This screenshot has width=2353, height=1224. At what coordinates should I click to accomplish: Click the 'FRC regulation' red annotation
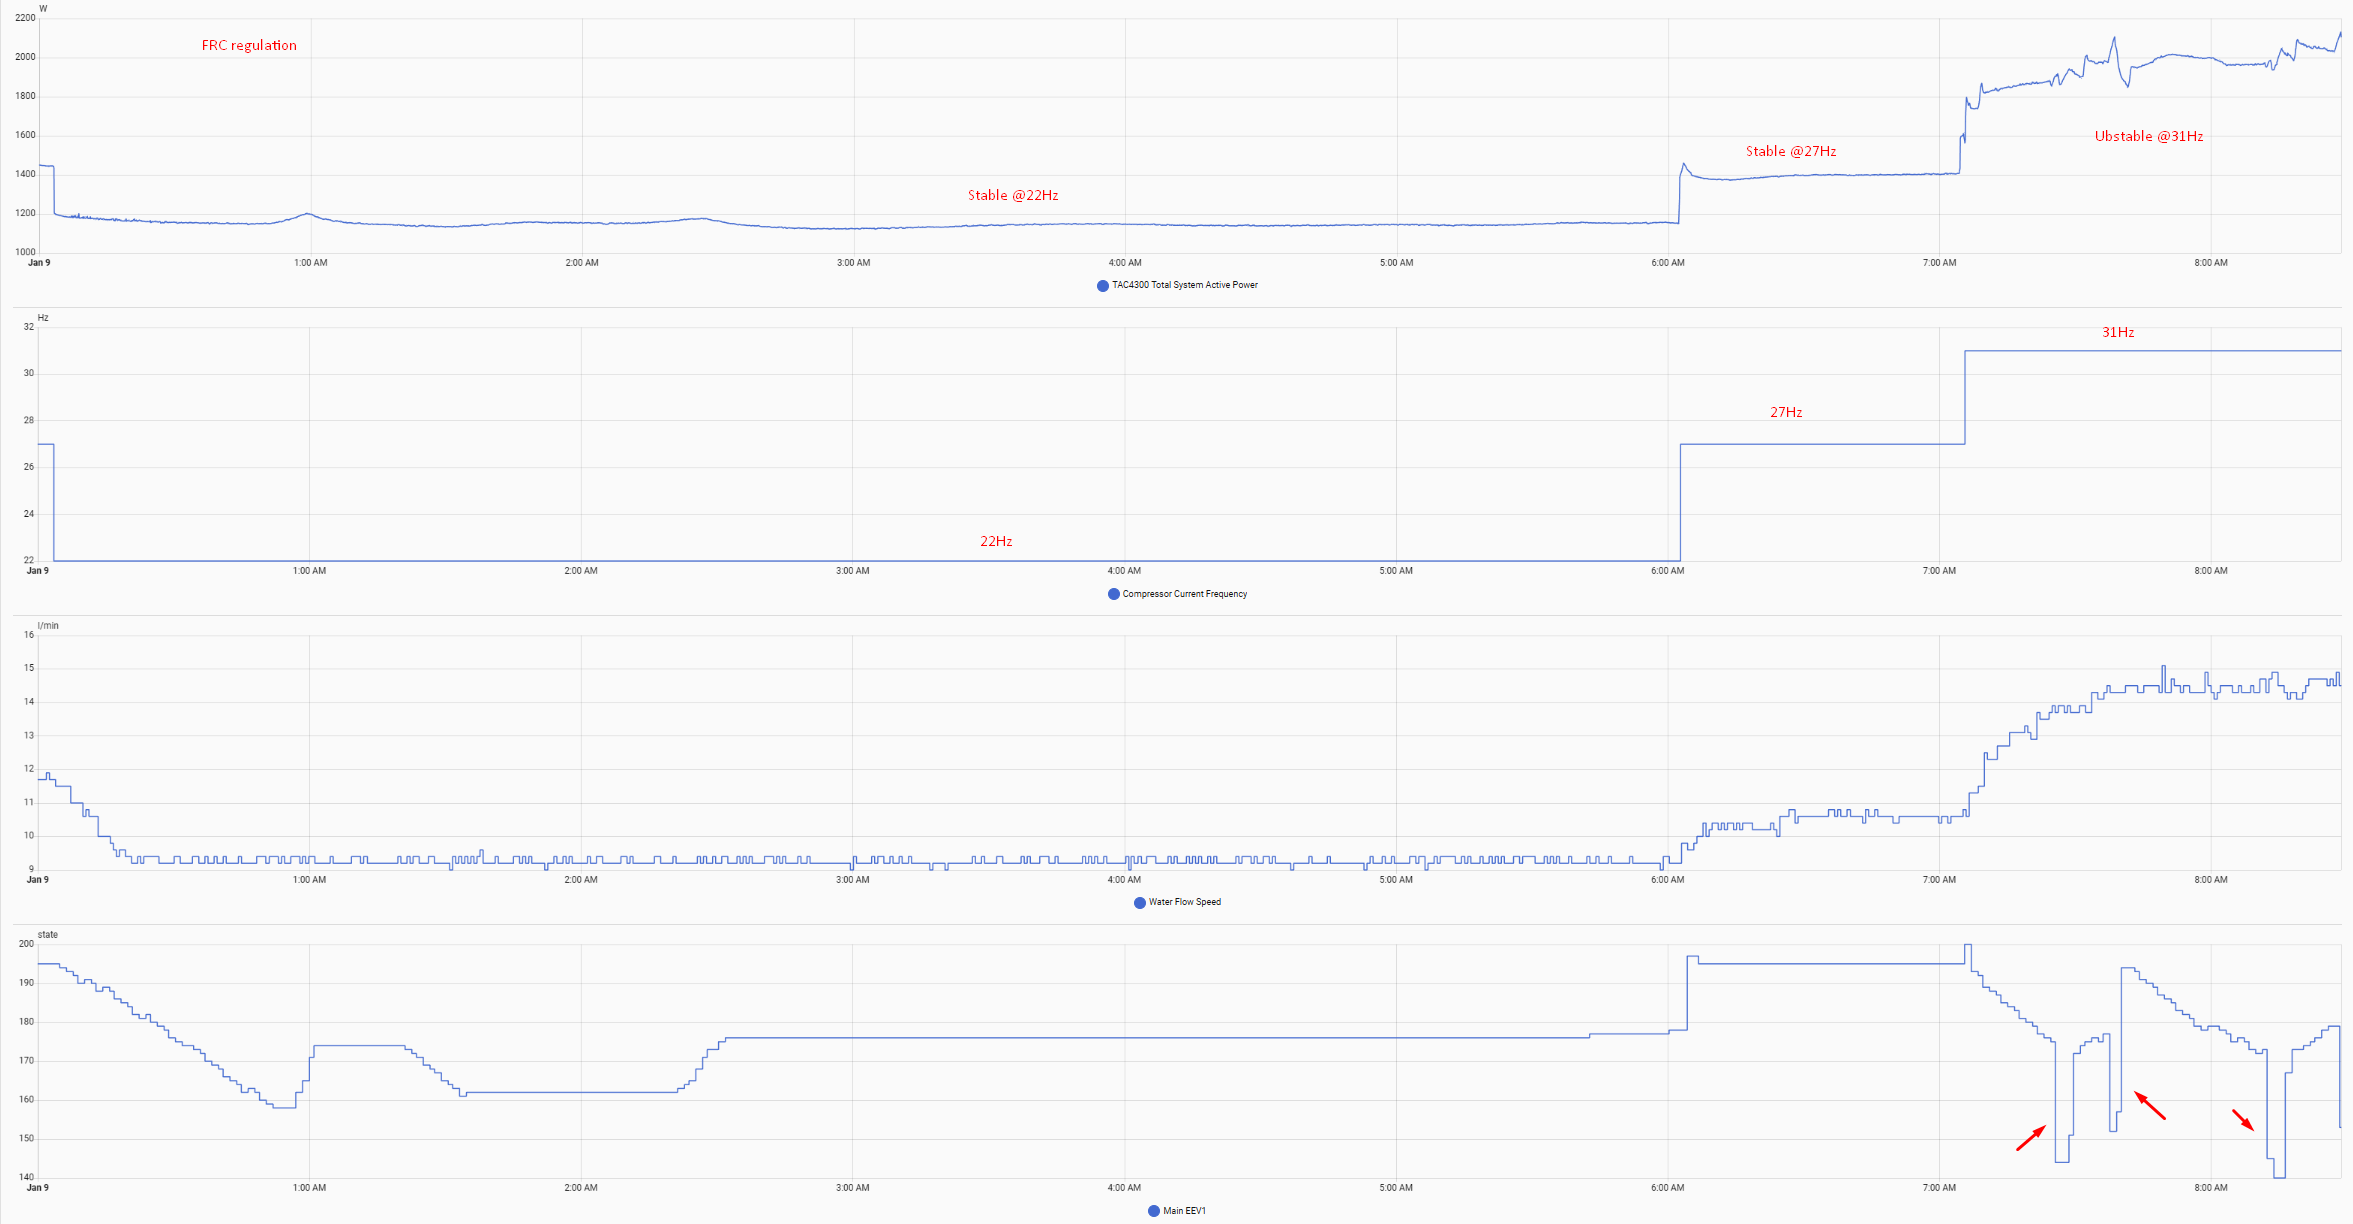249,46
